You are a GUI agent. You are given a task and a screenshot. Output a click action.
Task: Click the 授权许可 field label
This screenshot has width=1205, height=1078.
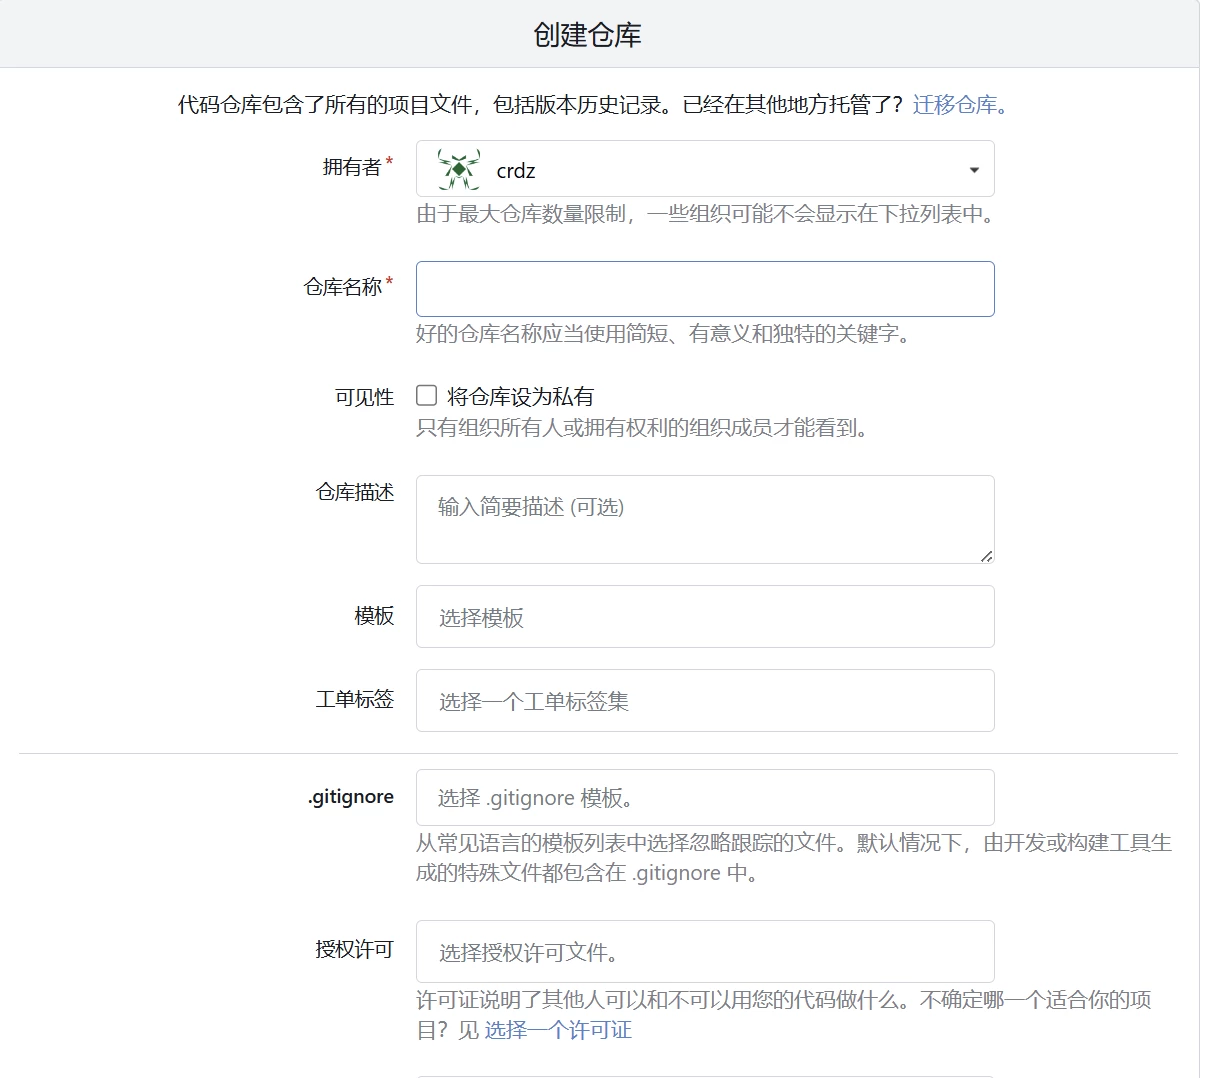(x=354, y=949)
